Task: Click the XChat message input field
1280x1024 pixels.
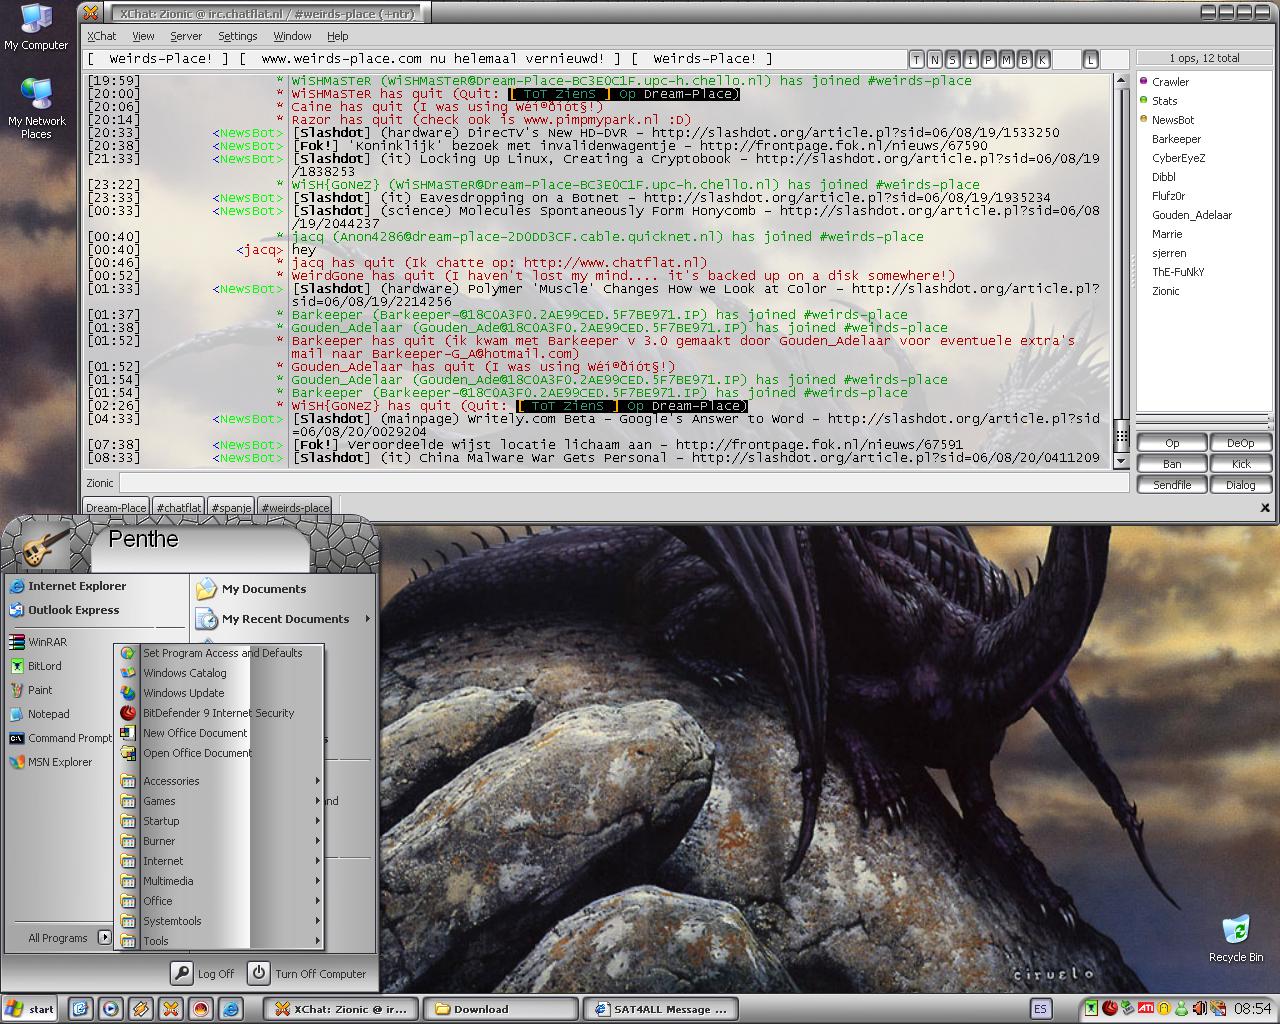Action: (x=623, y=483)
